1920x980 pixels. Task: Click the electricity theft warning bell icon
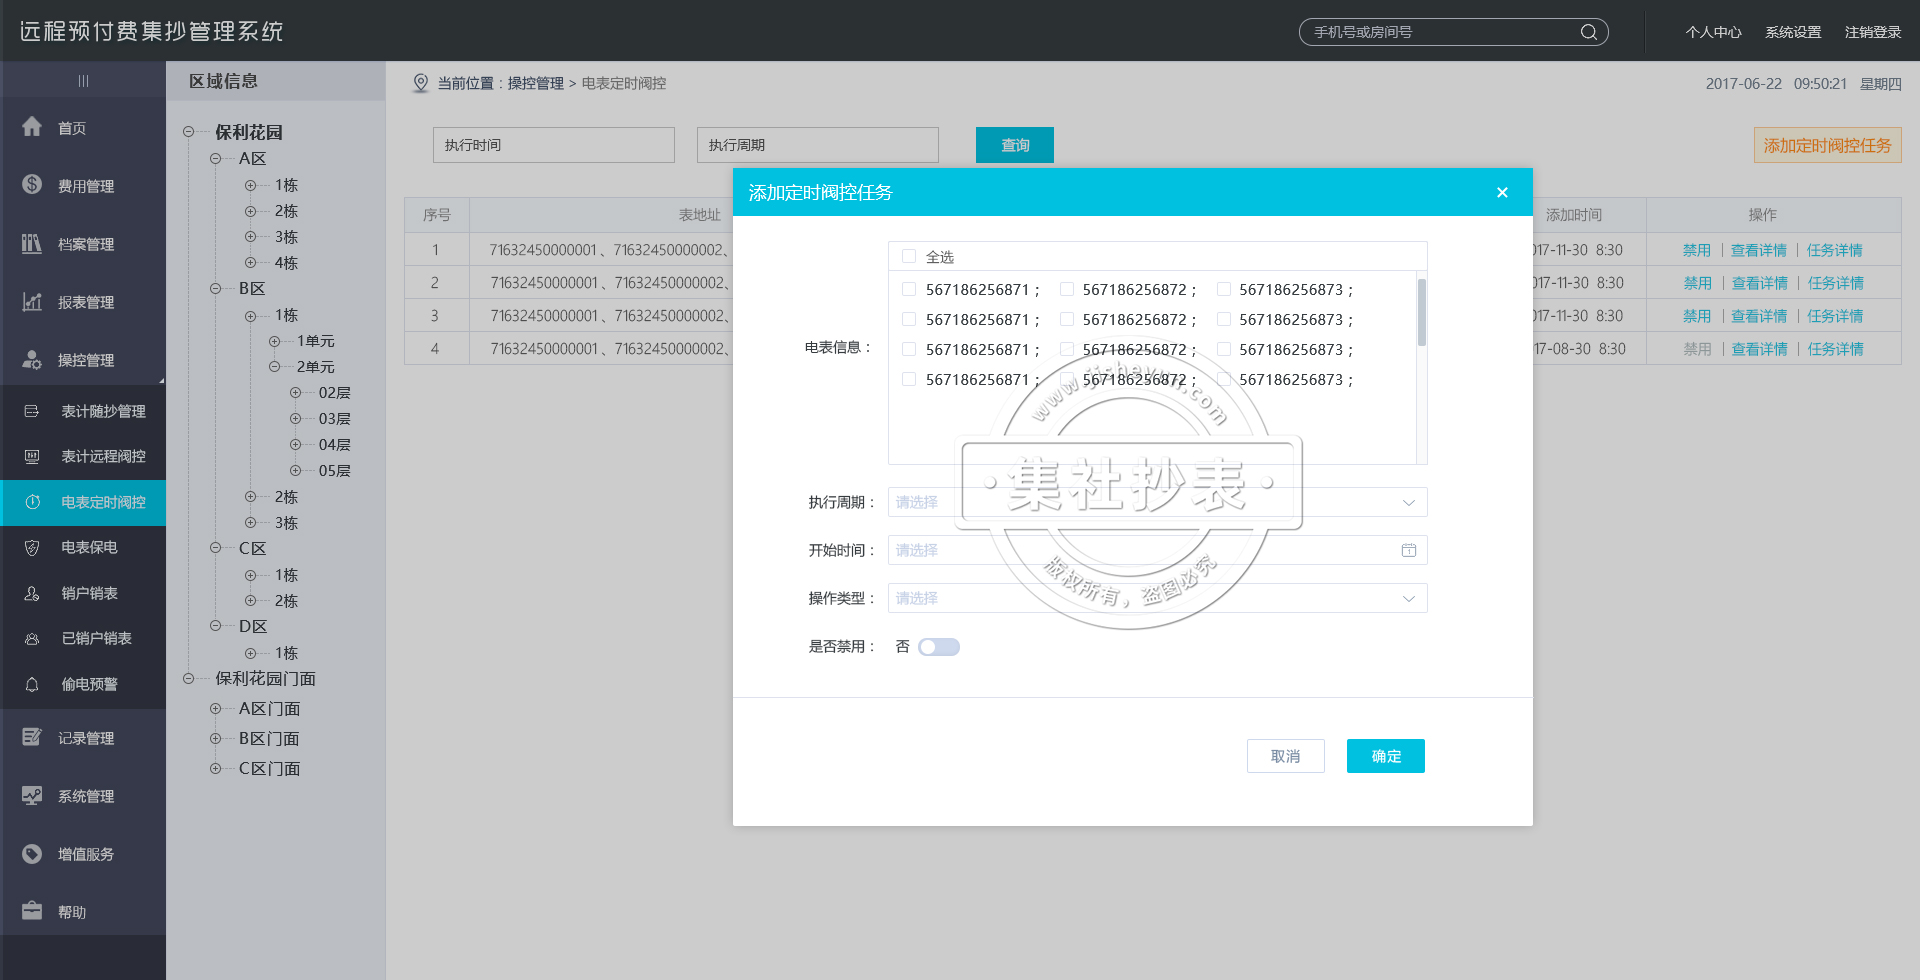32,684
